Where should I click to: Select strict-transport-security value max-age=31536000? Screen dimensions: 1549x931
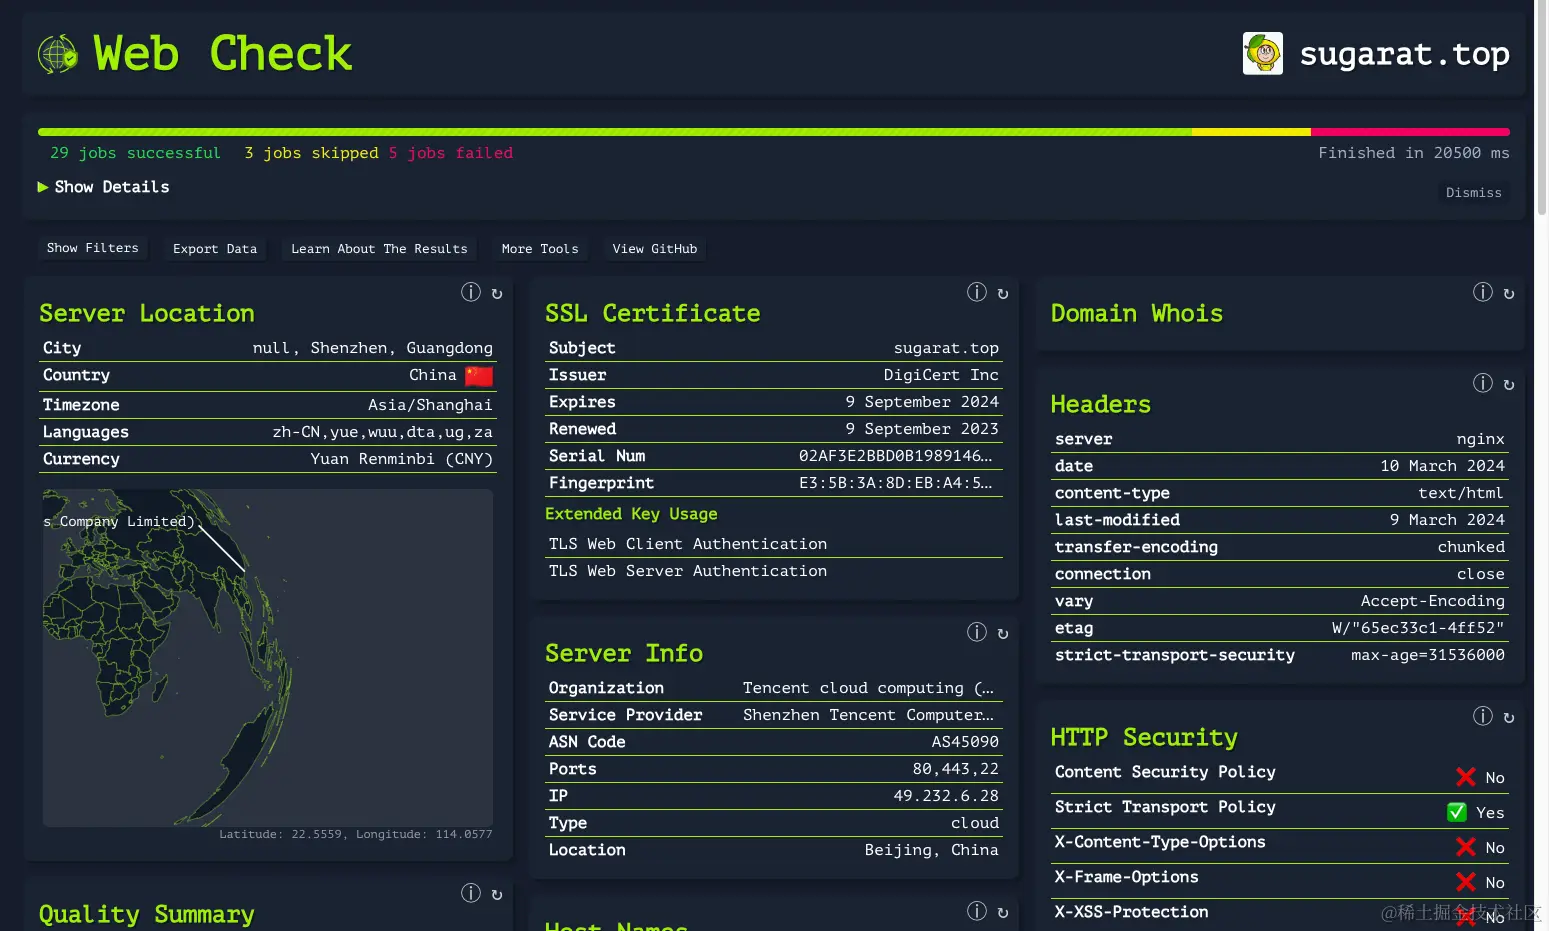1427,655
